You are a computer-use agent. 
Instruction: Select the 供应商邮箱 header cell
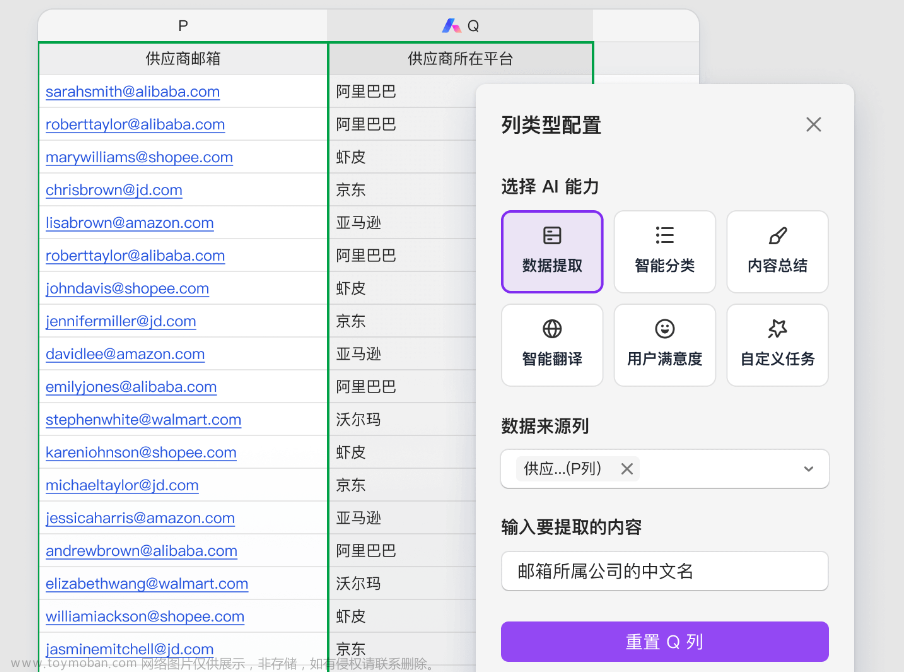pos(183,58)
